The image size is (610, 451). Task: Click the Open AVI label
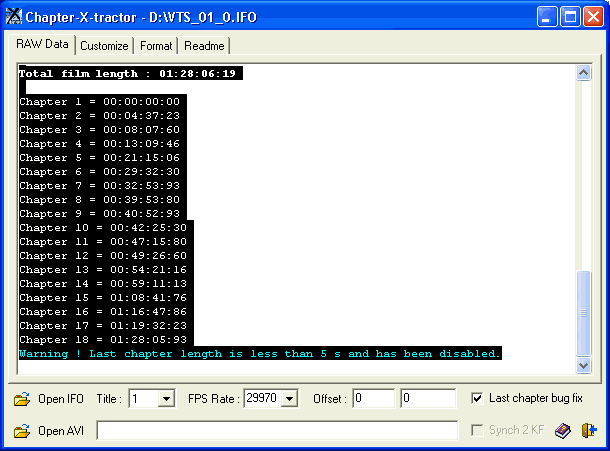(61, 431)
